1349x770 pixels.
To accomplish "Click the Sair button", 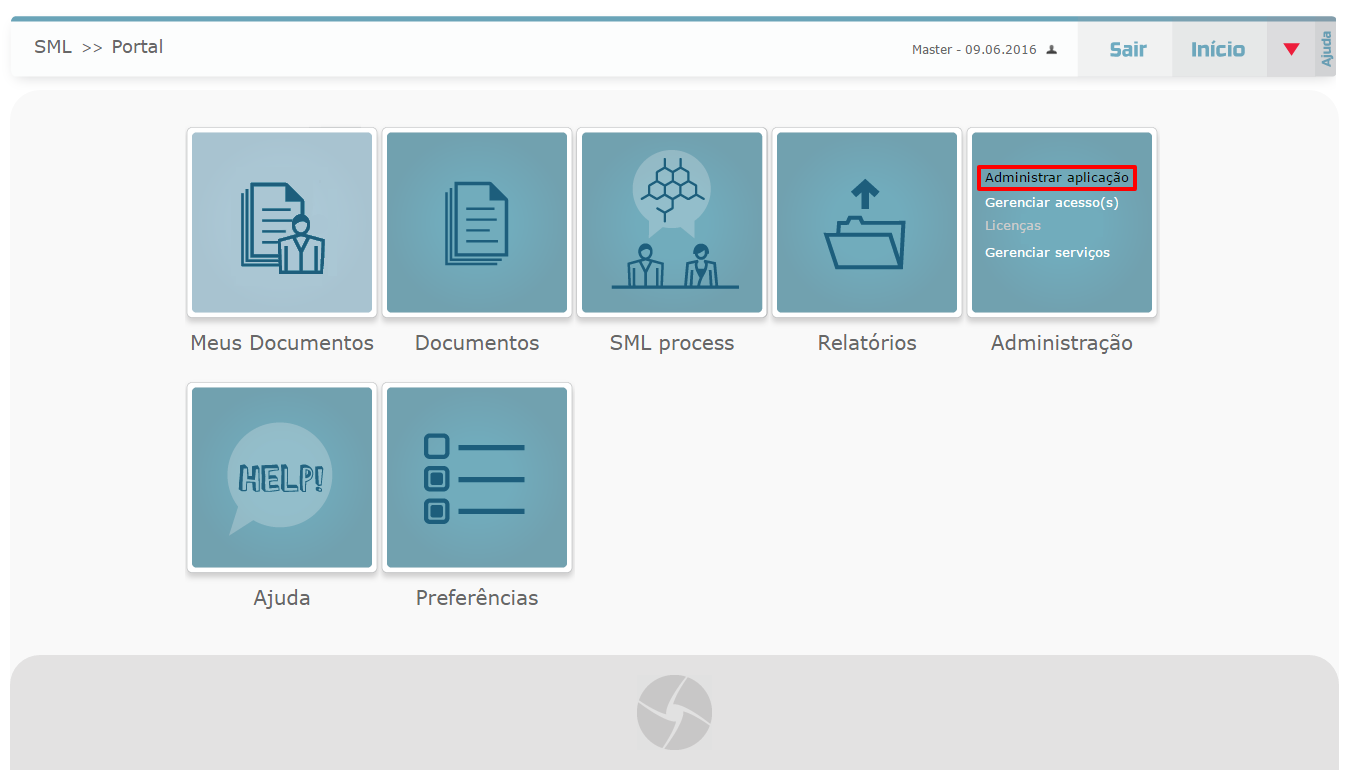I will 1126,48.
